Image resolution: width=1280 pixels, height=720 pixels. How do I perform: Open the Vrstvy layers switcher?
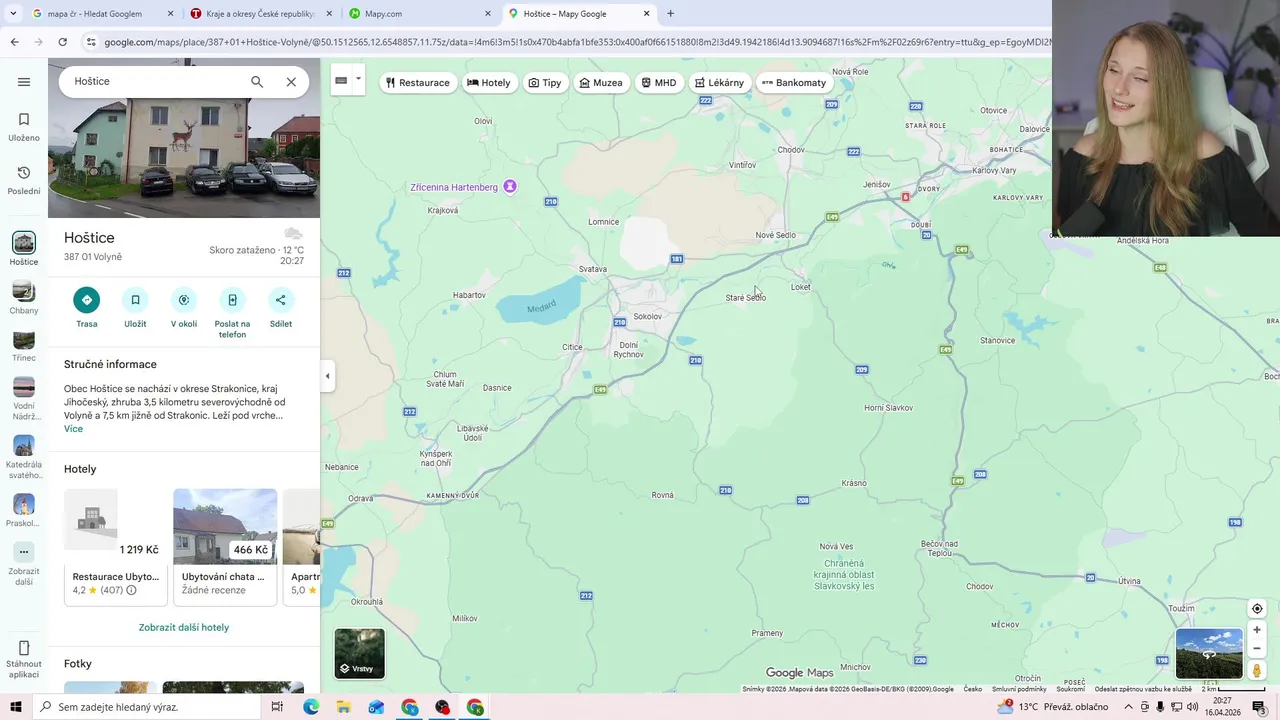click(359, 653)
